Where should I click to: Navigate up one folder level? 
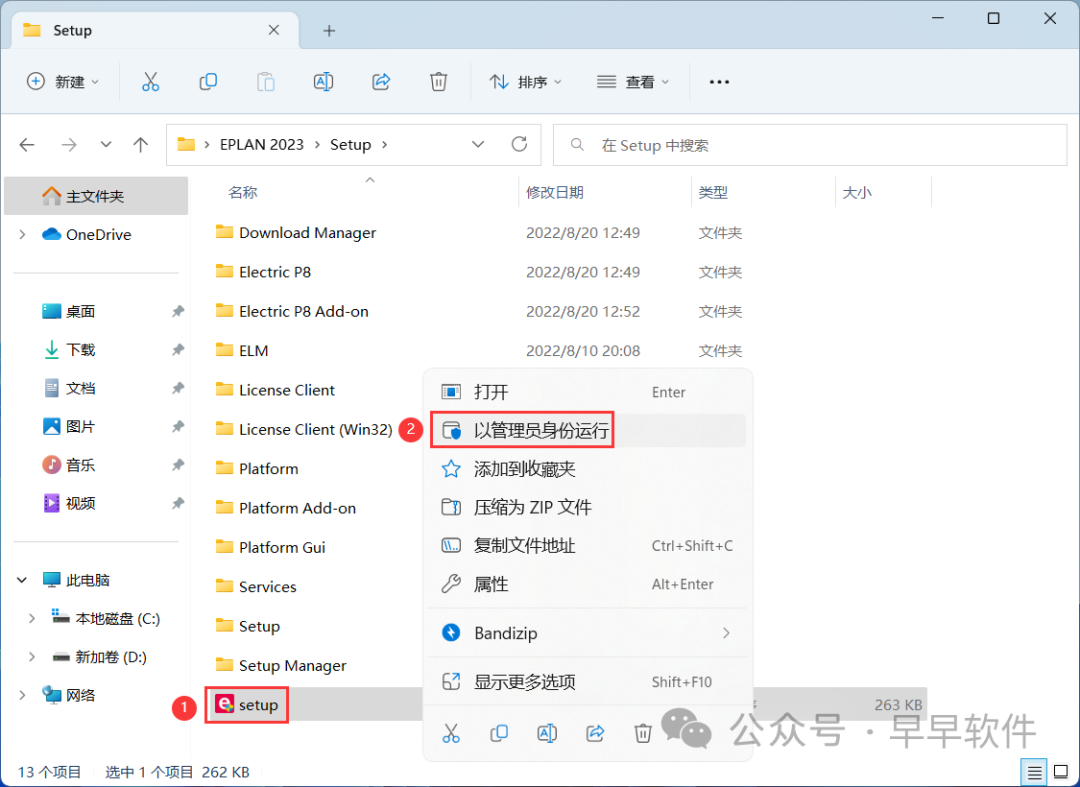pos(141,145)
